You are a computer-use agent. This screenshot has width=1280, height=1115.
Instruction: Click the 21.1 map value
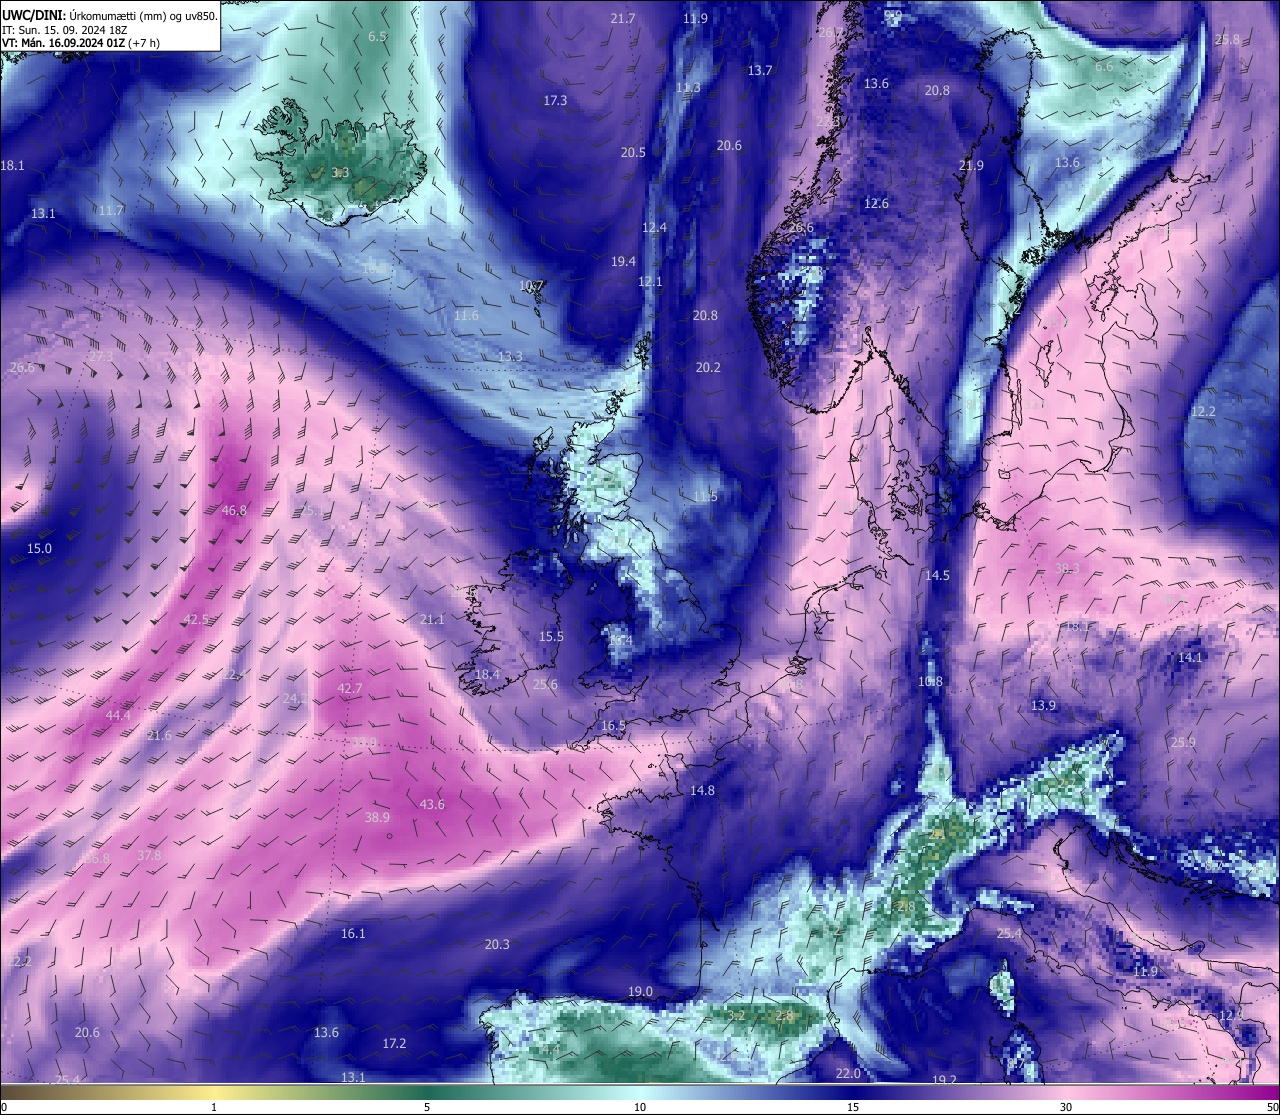tap(432, 619)
